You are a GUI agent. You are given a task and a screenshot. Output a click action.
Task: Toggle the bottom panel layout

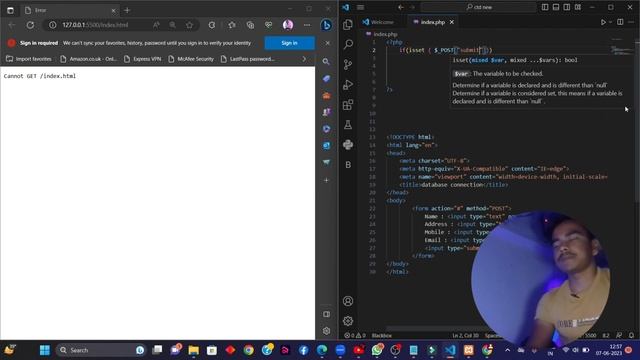click(556, 7)
